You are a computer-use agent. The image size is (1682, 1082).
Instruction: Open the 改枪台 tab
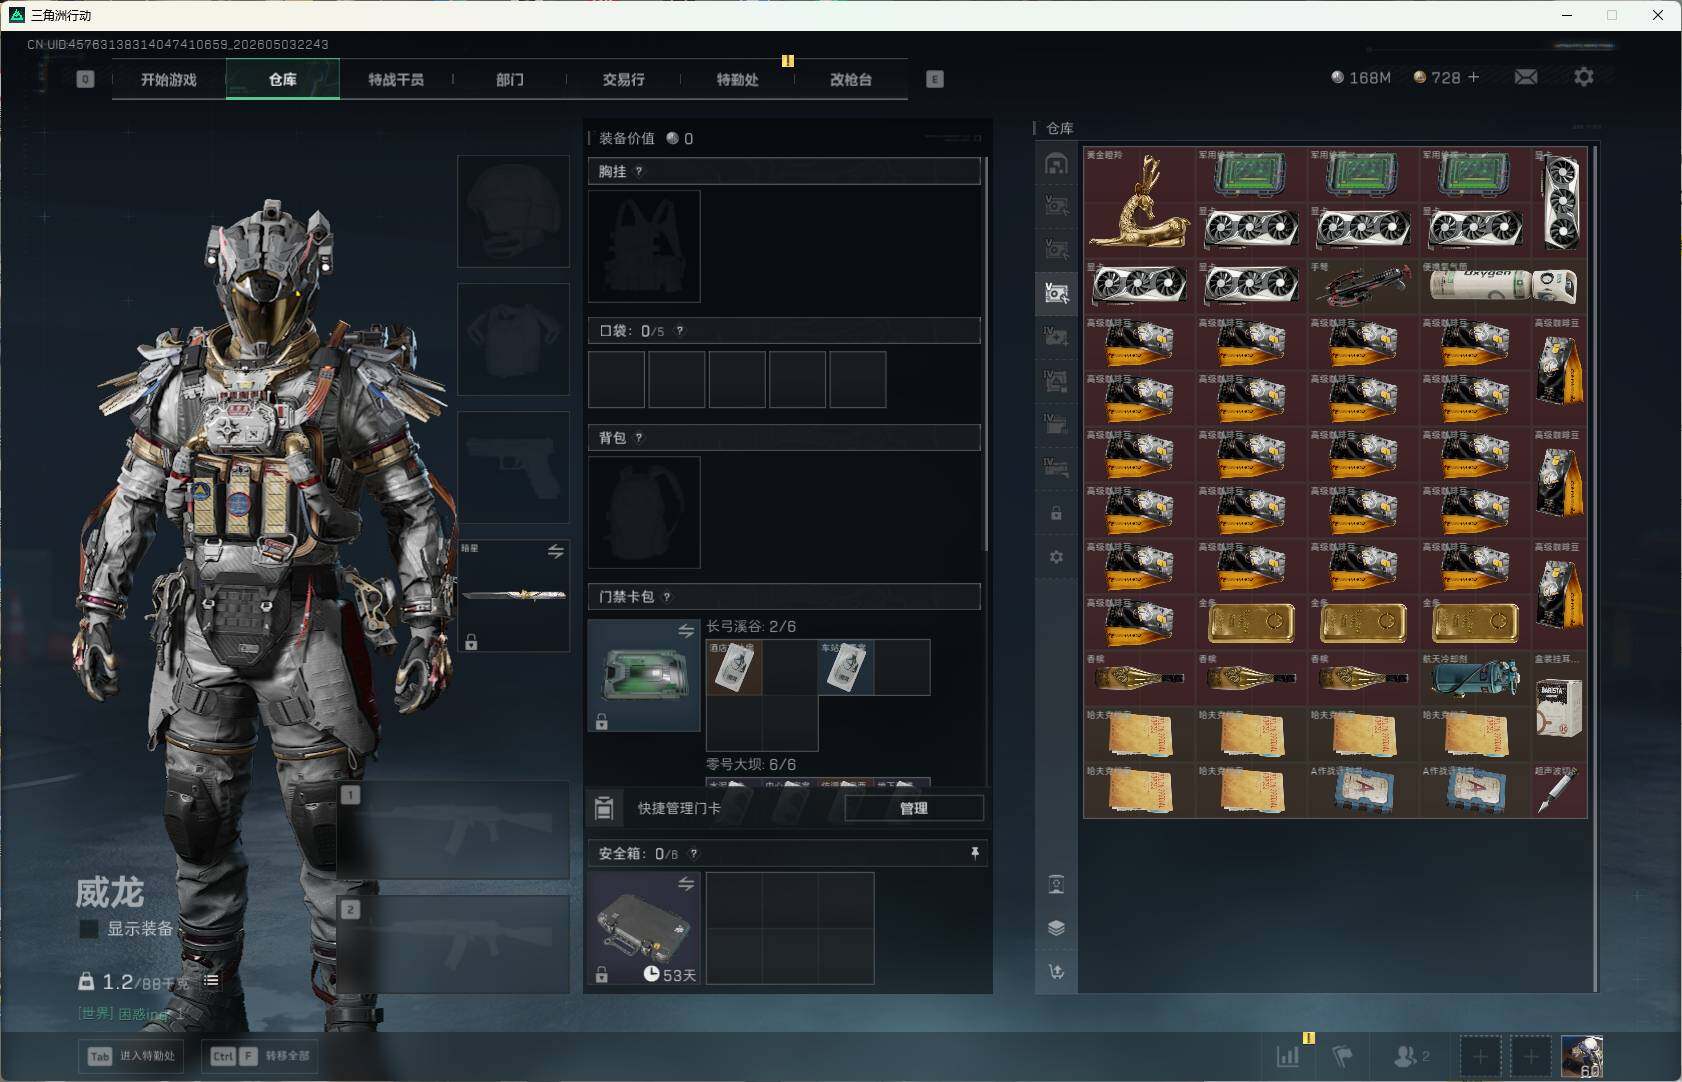tap(851, 80)
